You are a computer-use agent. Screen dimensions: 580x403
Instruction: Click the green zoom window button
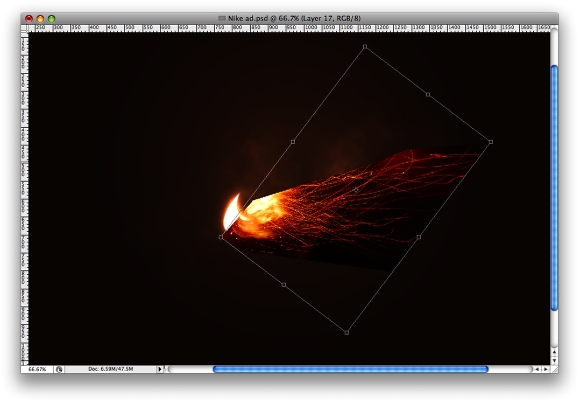point(52,18)
